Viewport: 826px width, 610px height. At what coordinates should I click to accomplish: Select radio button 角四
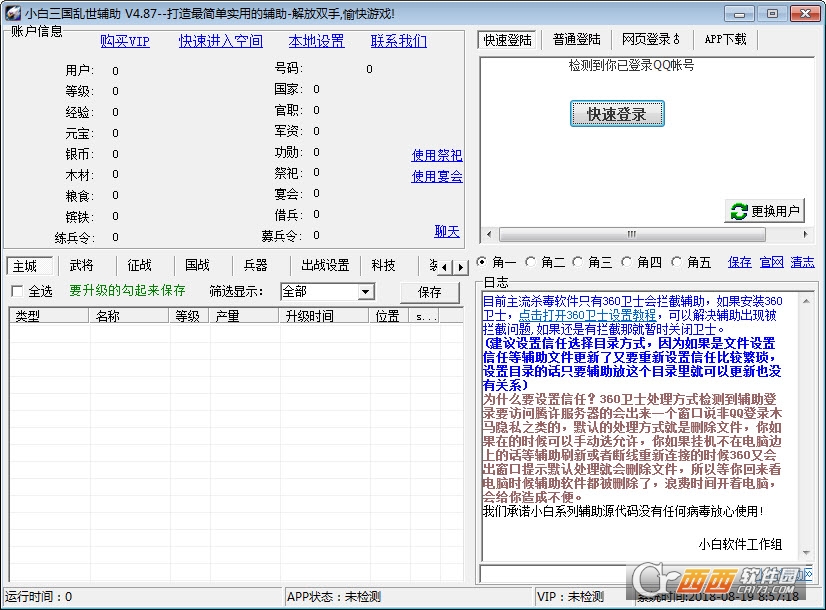point(626,261)
